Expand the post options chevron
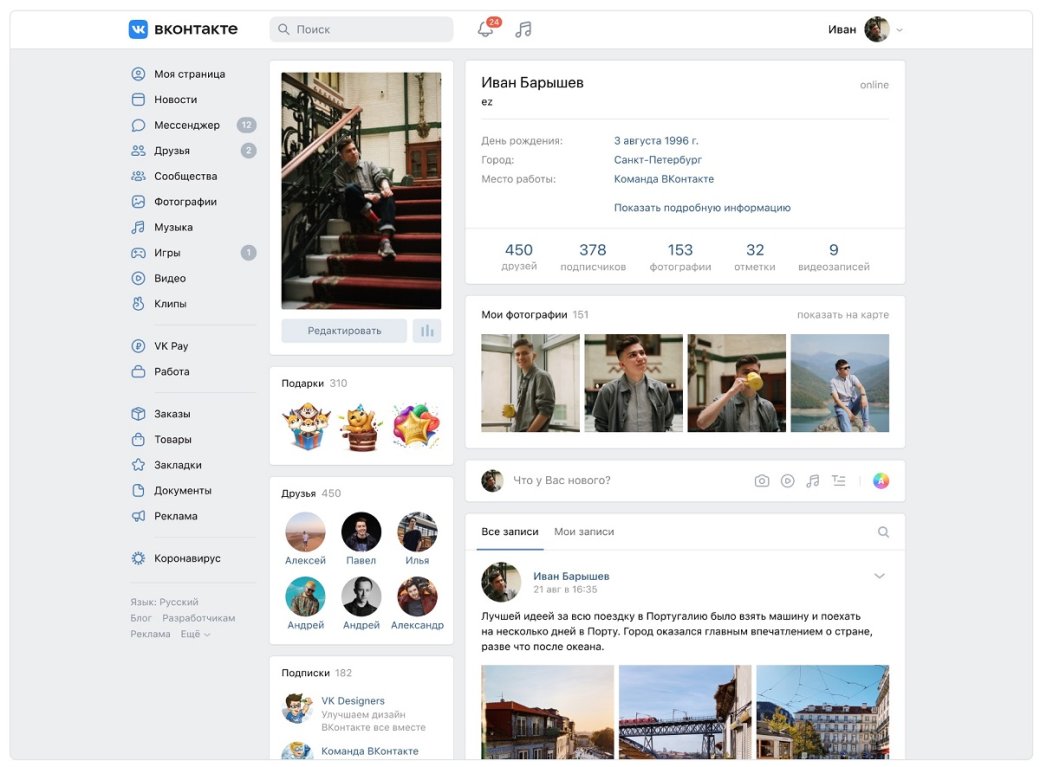Image resolution: width=1040 pixels, height=767 pixels. pyautogui.click(x=879, y=576)
